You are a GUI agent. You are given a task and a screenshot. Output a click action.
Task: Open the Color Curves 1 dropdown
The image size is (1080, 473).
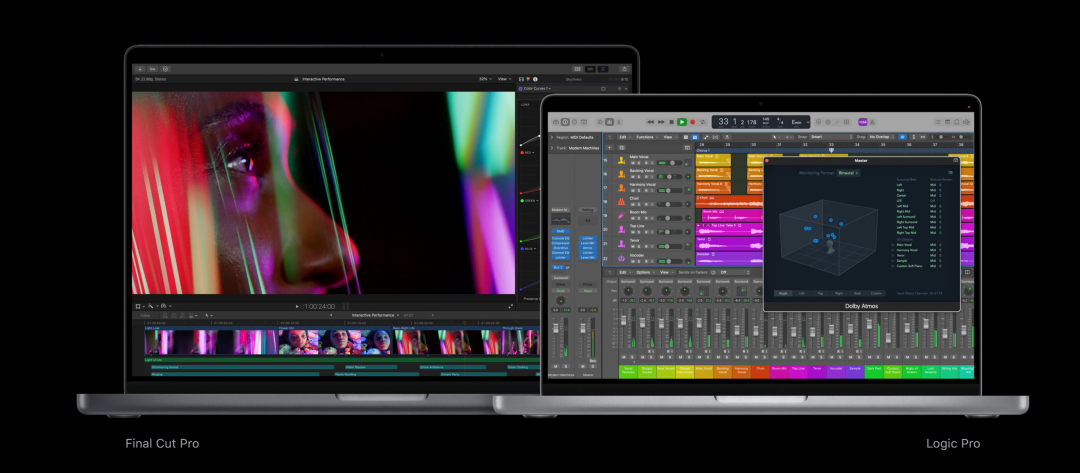(538, 89)
